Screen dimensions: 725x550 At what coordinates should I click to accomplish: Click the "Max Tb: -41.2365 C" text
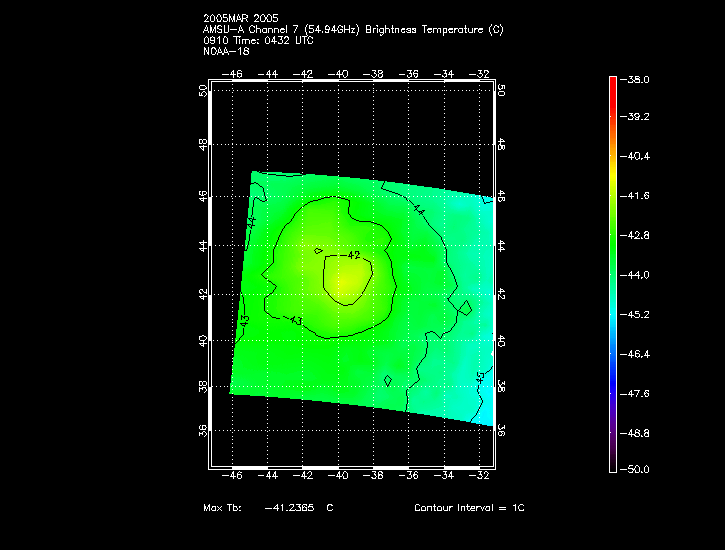click(x=268, y=508)
